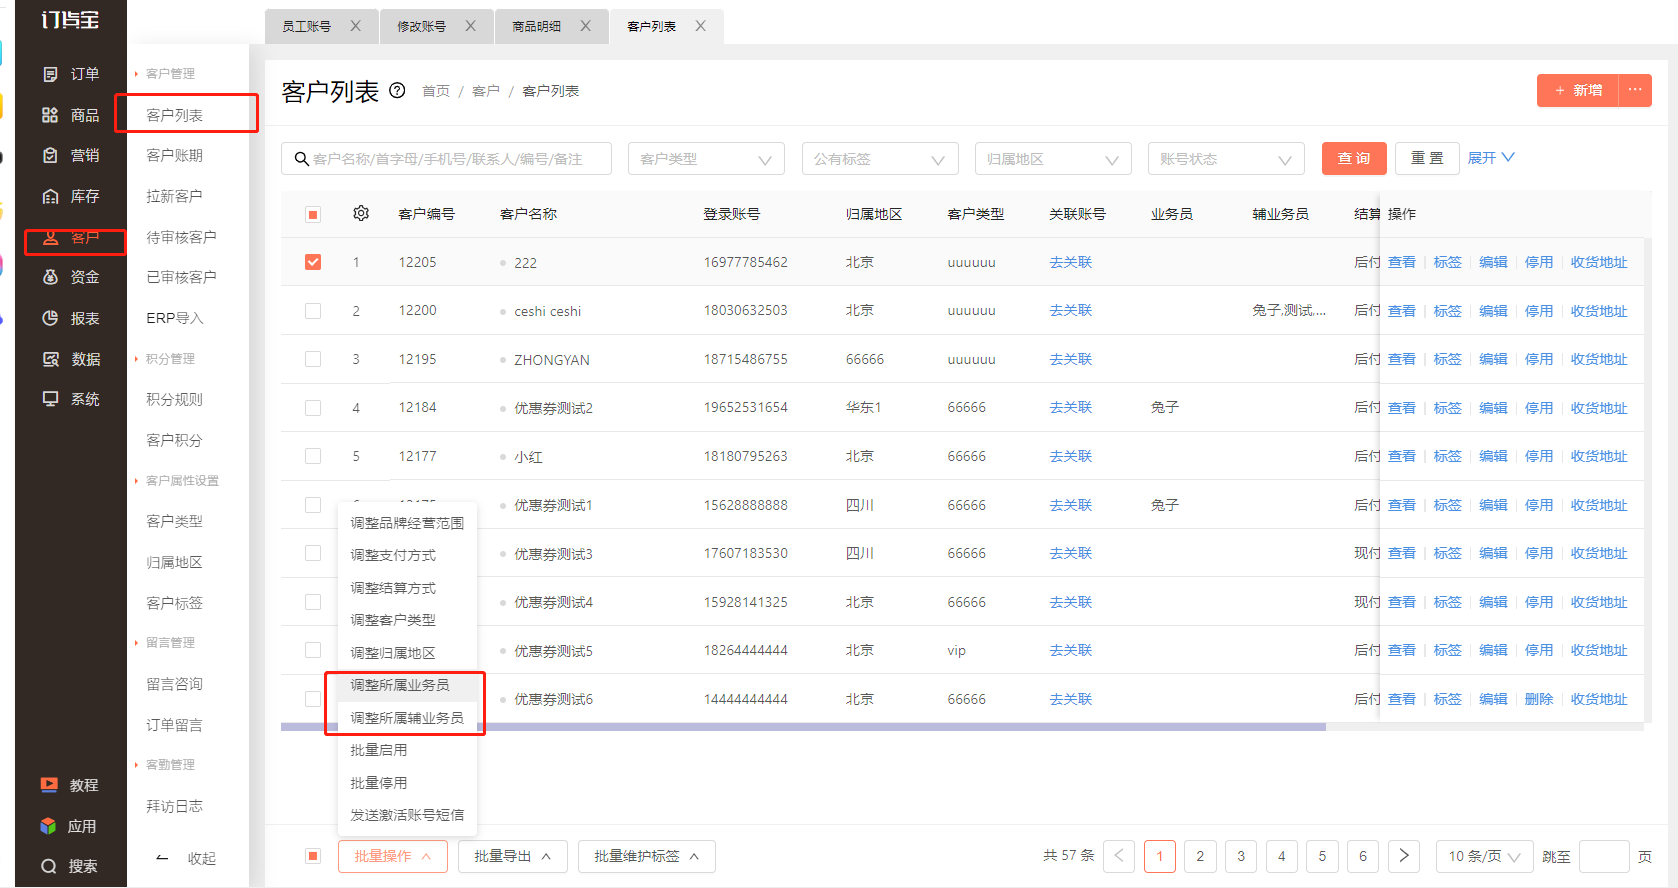The image size is (1678, 888).
Task: Click 删除 for 优惠券测试6 row
Action: coord(1539,699)
